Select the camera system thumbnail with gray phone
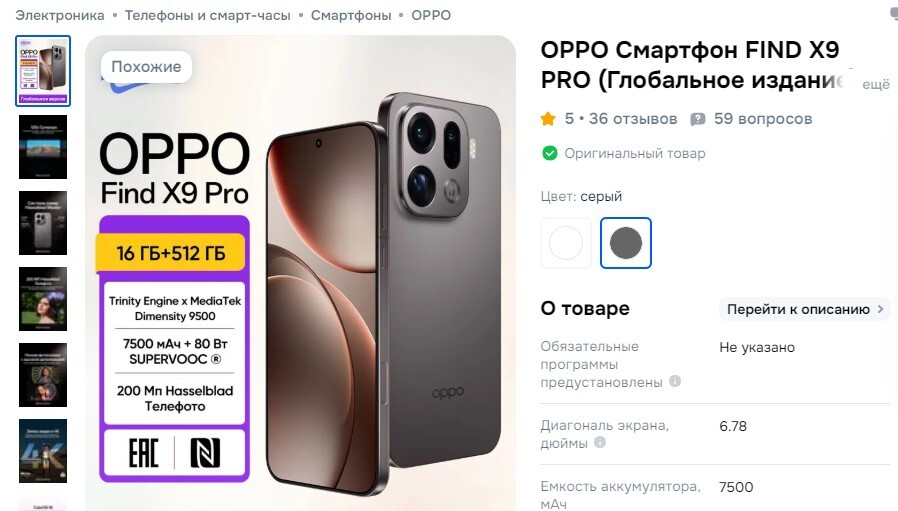The width and height of the screenshot is (898, 511). 43,223
